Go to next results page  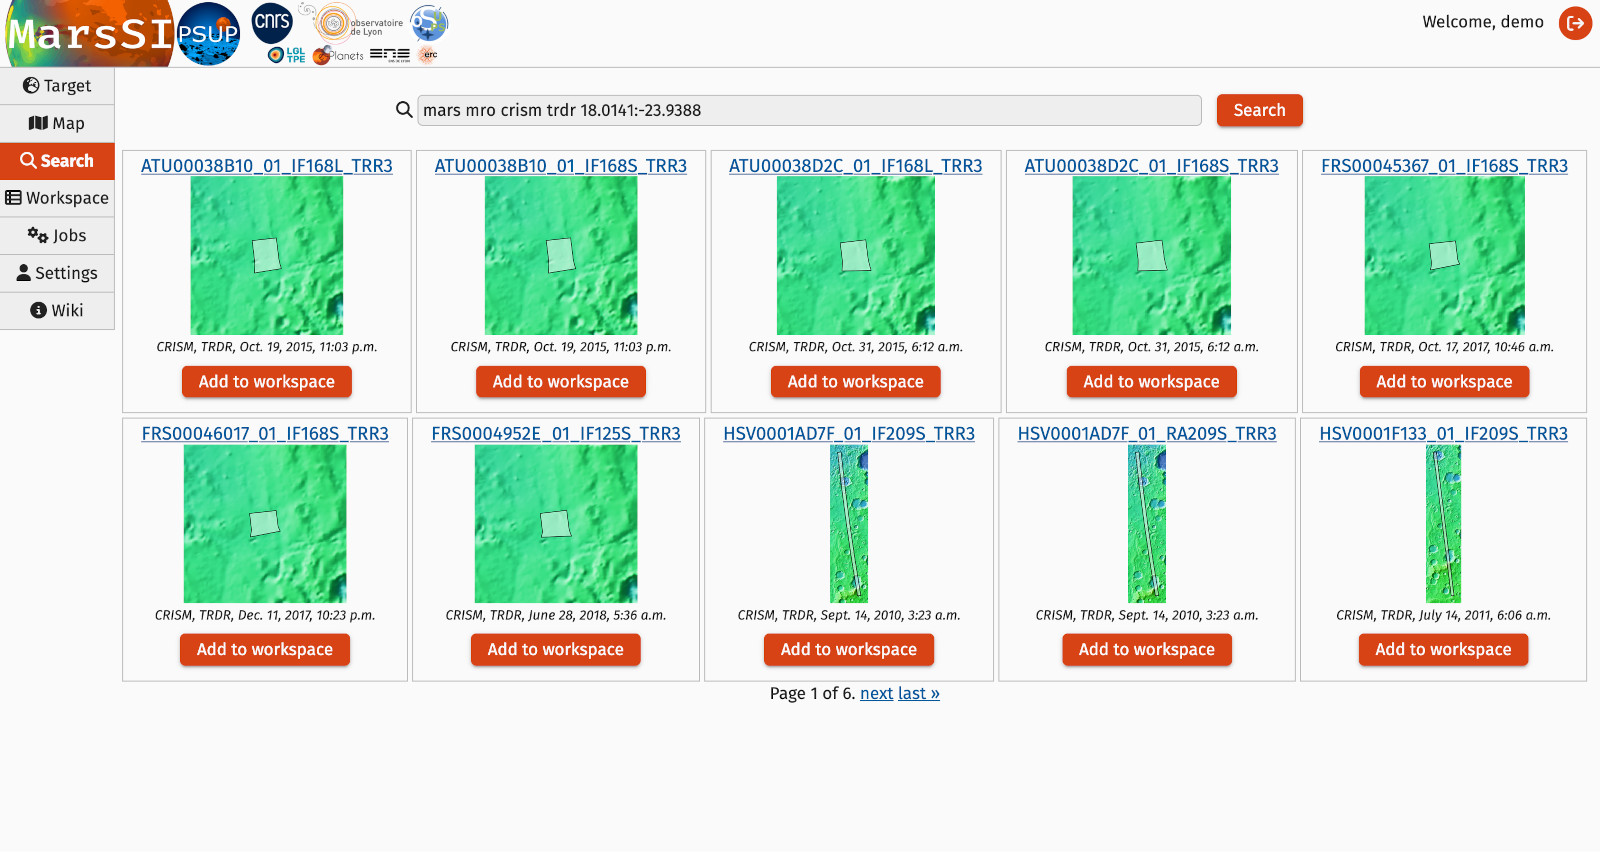(x=876, y=694)
